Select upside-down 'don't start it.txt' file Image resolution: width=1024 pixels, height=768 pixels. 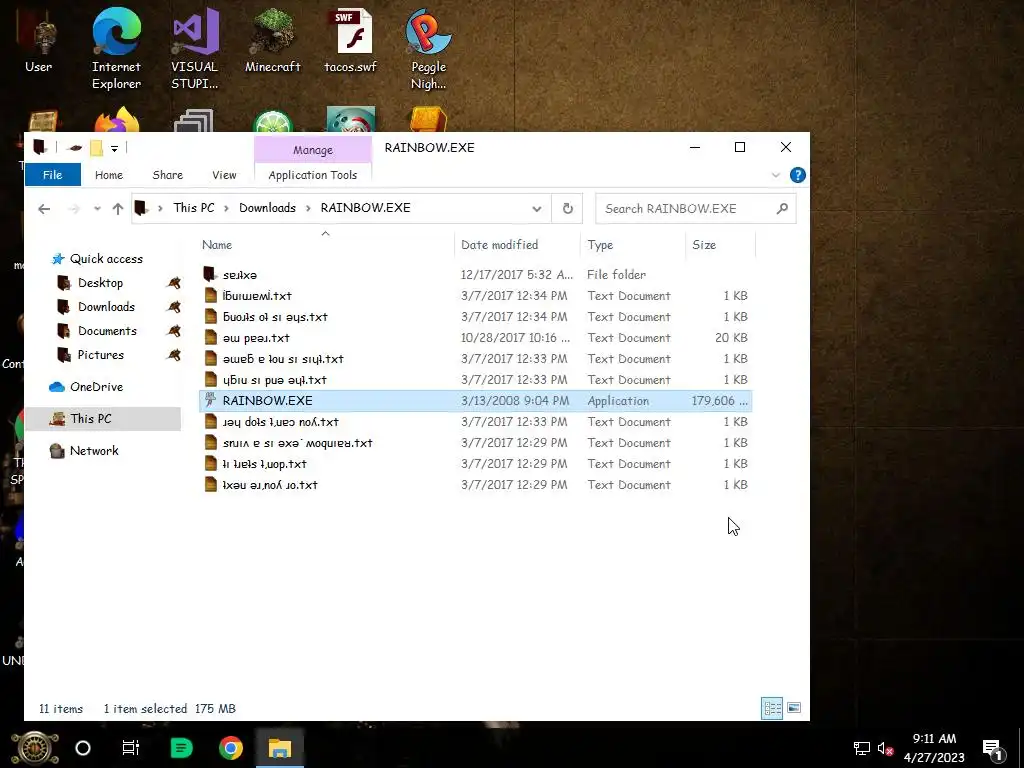475,464
